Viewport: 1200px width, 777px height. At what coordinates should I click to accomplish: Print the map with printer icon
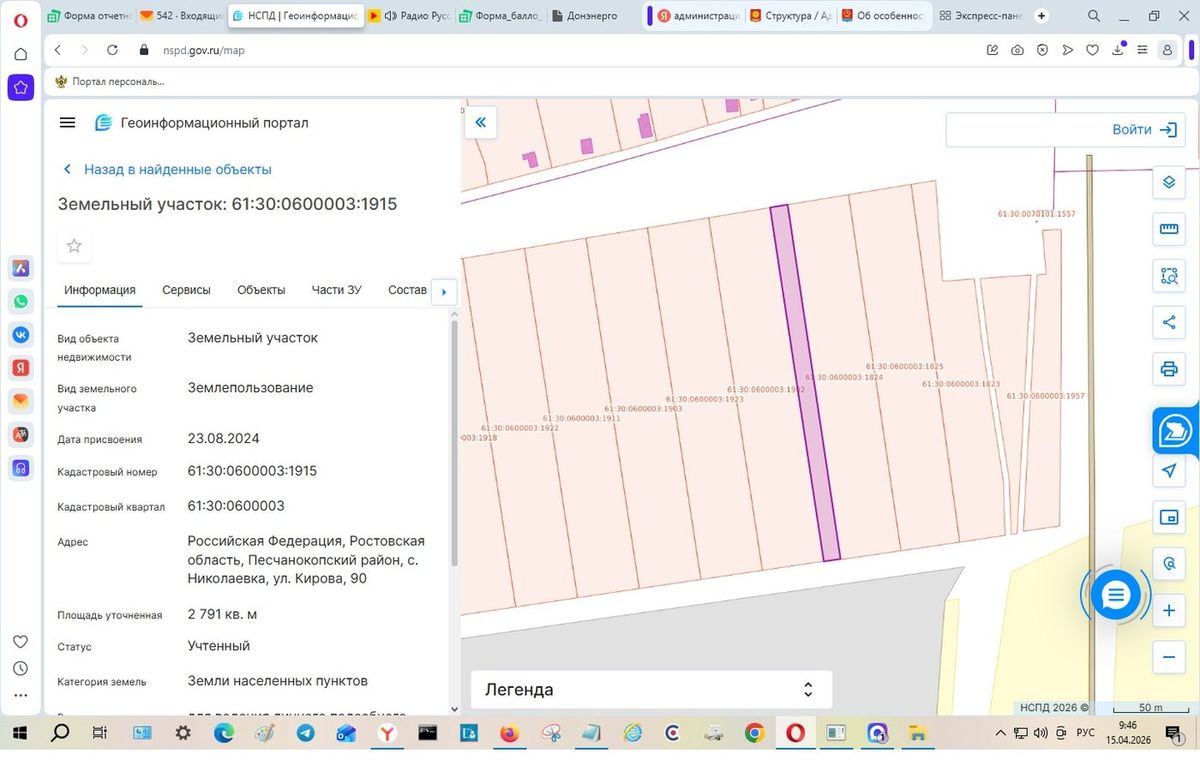tap(1168, 369)
